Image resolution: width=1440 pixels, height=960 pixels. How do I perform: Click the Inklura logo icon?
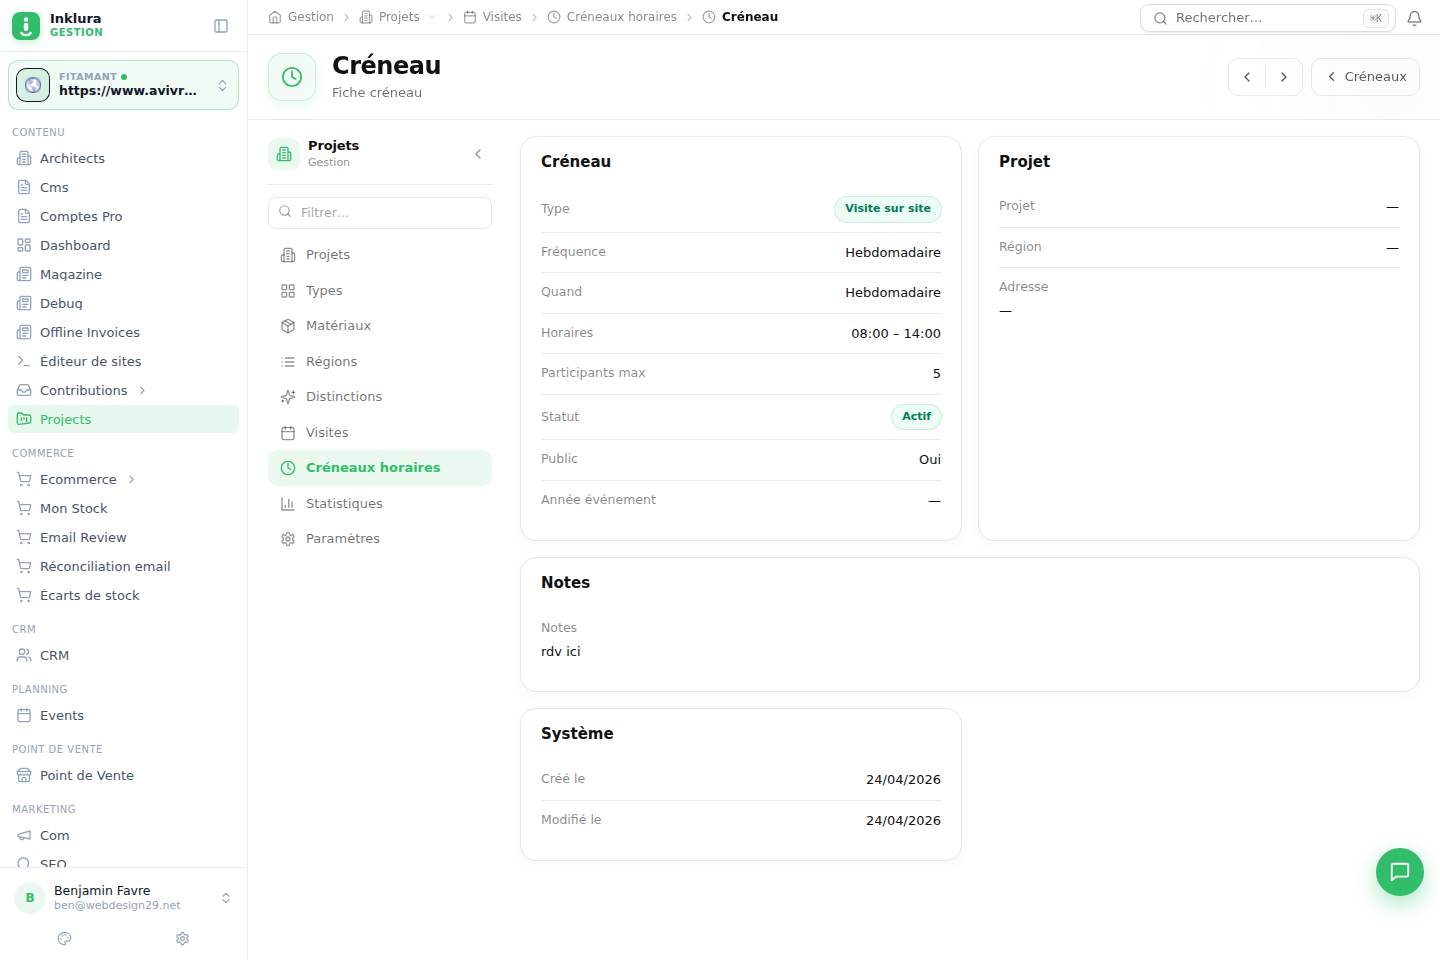(26, 25)
